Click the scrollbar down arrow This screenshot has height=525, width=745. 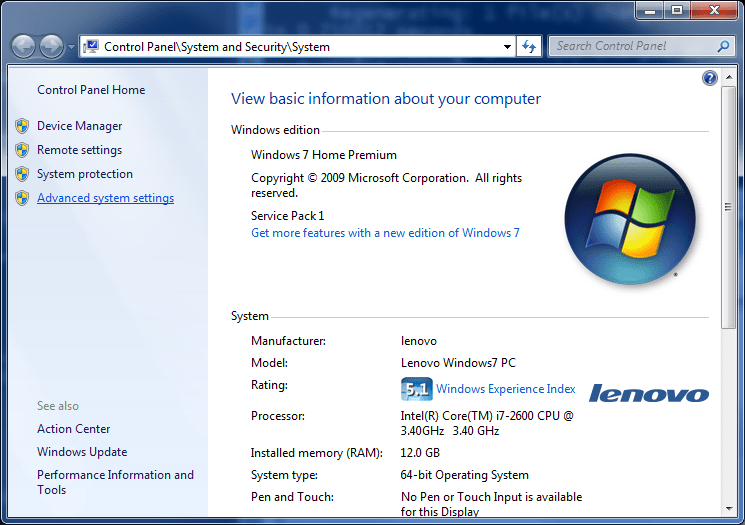point(728,509)
